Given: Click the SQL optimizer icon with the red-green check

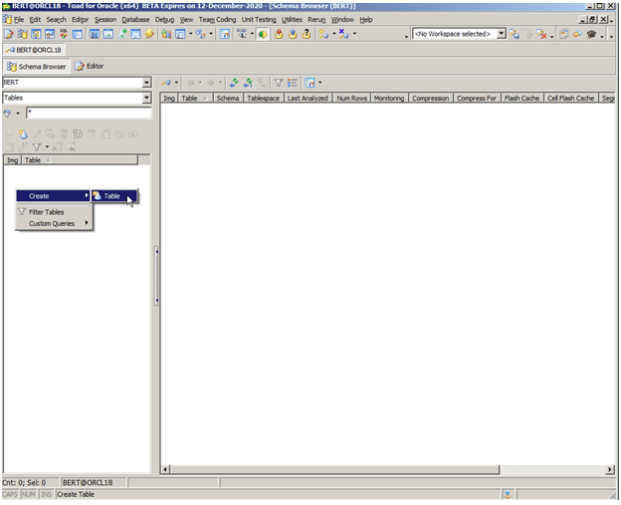Looking at the screenshot, I should 63,34.
